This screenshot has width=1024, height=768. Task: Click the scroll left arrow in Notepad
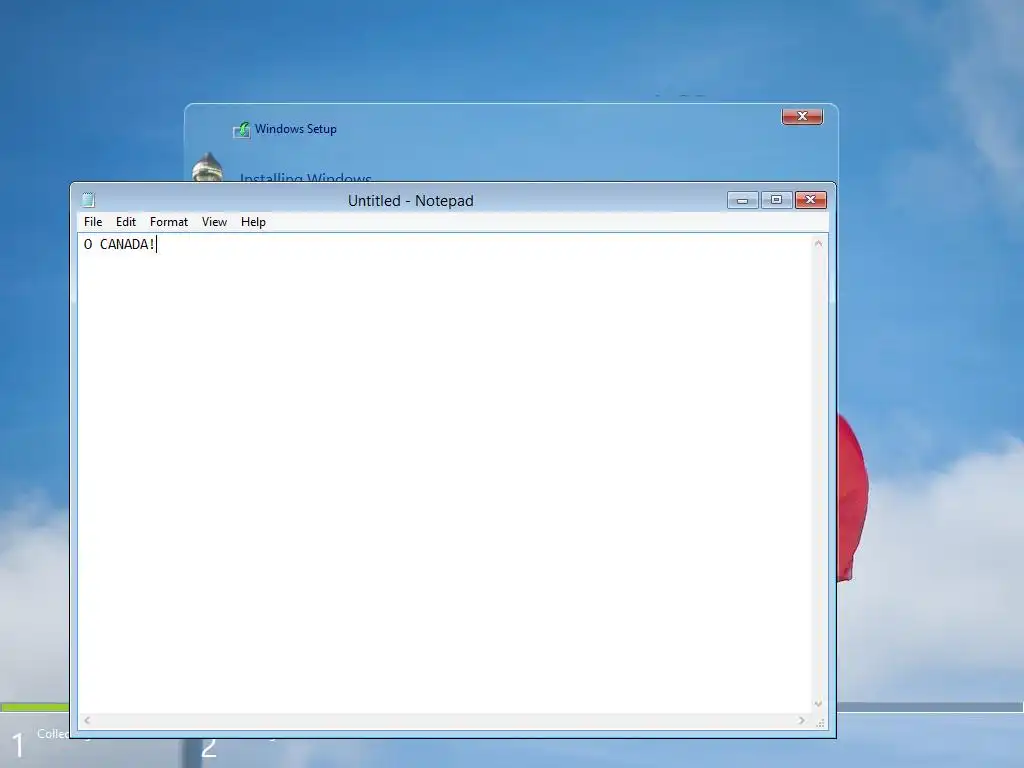coord(87,720)
